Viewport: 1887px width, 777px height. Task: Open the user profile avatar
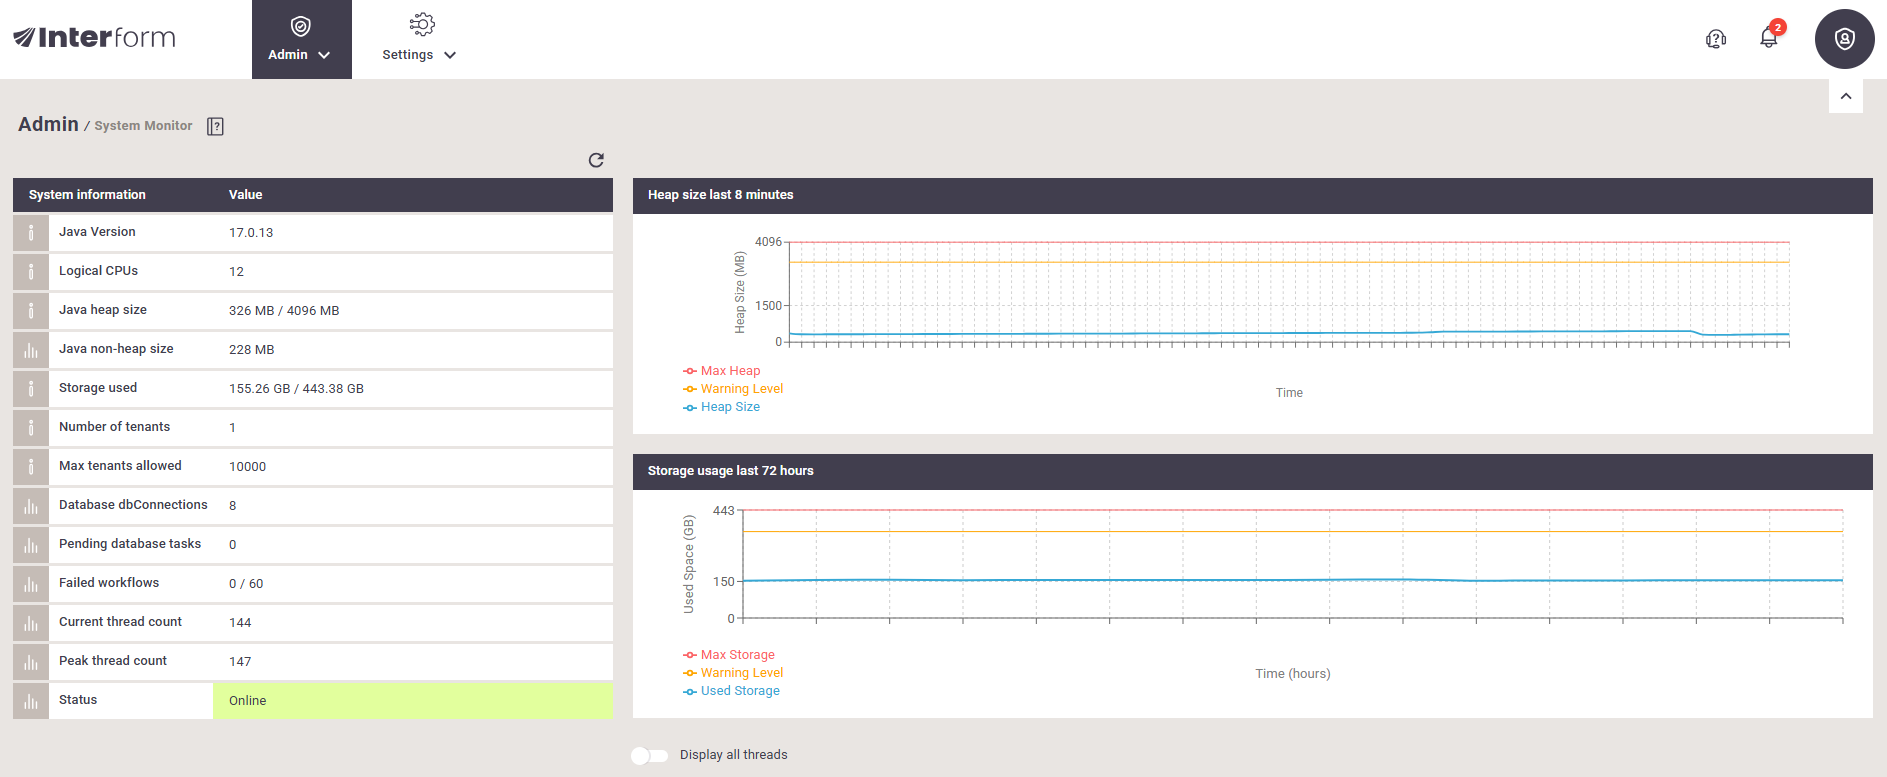point(1844,39)
